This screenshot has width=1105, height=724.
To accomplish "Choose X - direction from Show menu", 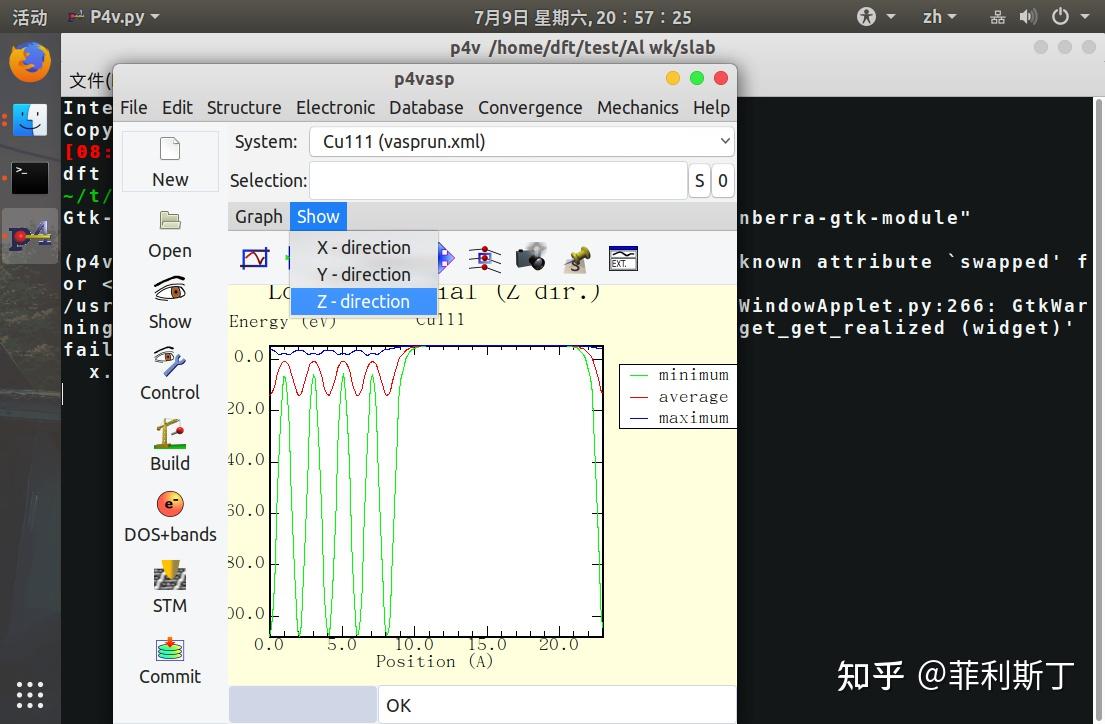I will pyautogui.click(x=364, y=247).
